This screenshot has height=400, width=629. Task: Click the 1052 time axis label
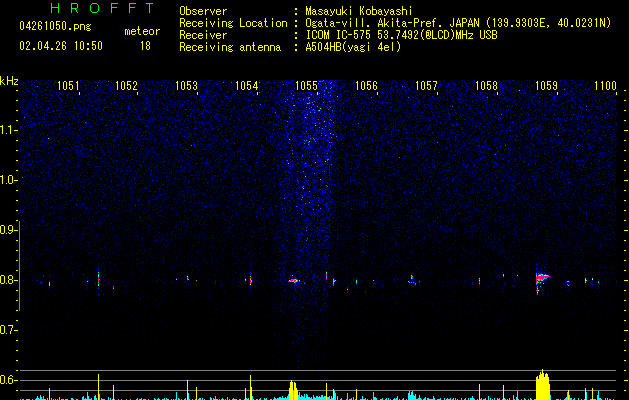pyautogui.click(x=126, y=85)
